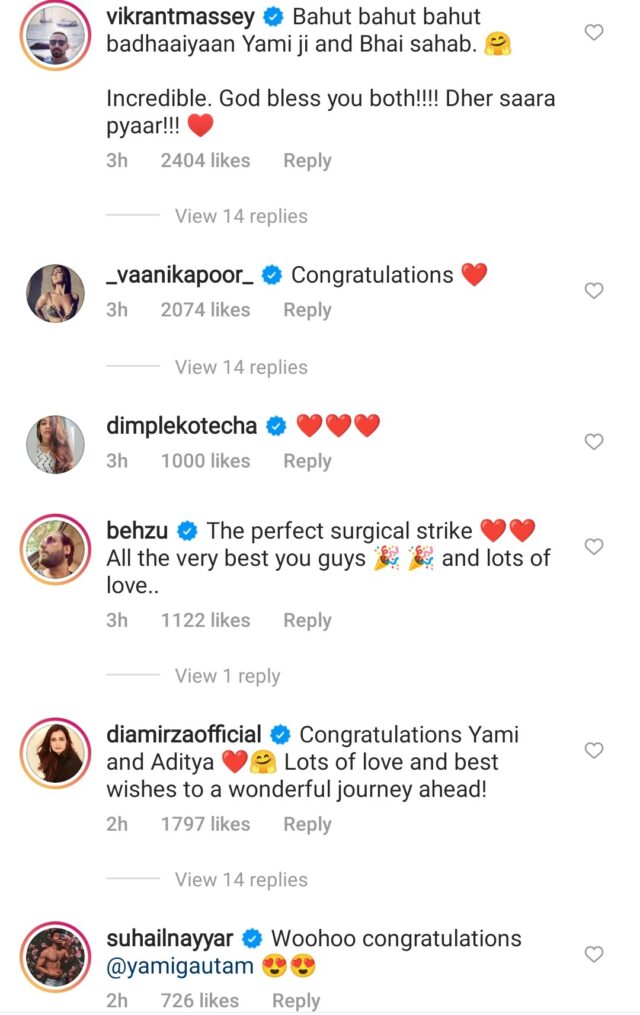The image size is (640, 1015).
Task: Open vikrantmassey's profile picture
Action: tap(54, 35)
